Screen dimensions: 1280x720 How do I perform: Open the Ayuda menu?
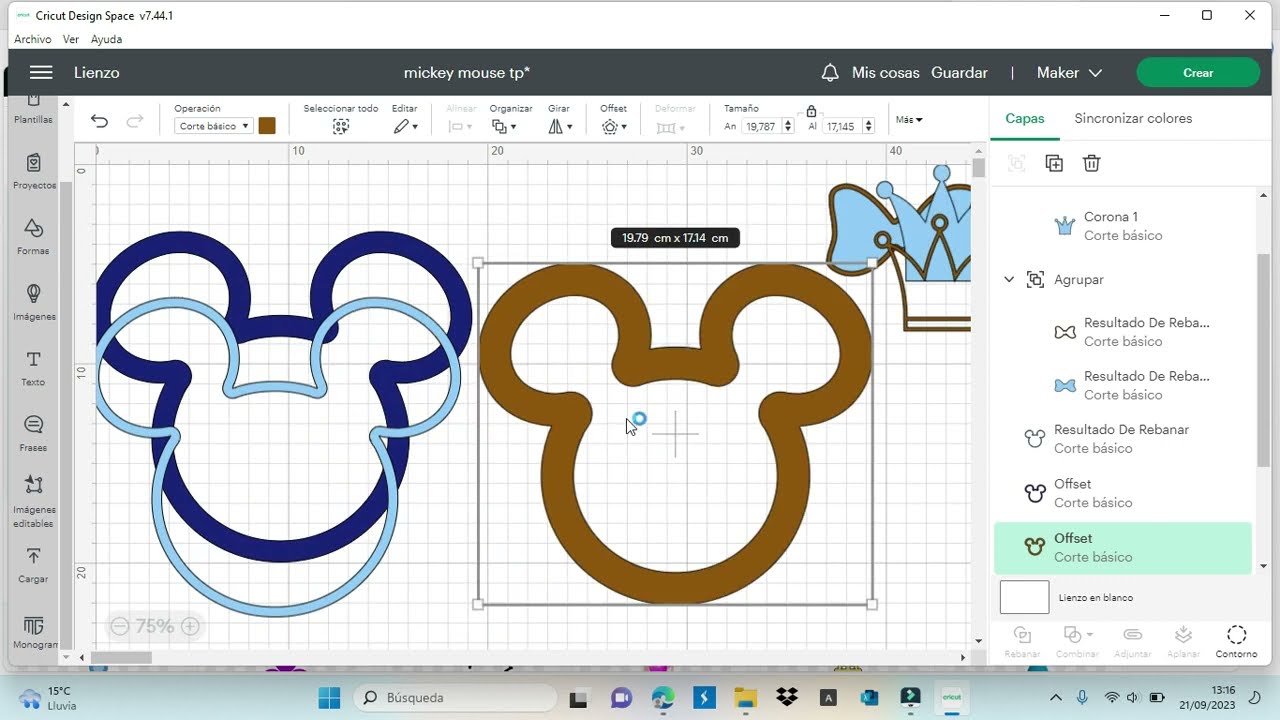pyautogui.click(x=106, y=39)
